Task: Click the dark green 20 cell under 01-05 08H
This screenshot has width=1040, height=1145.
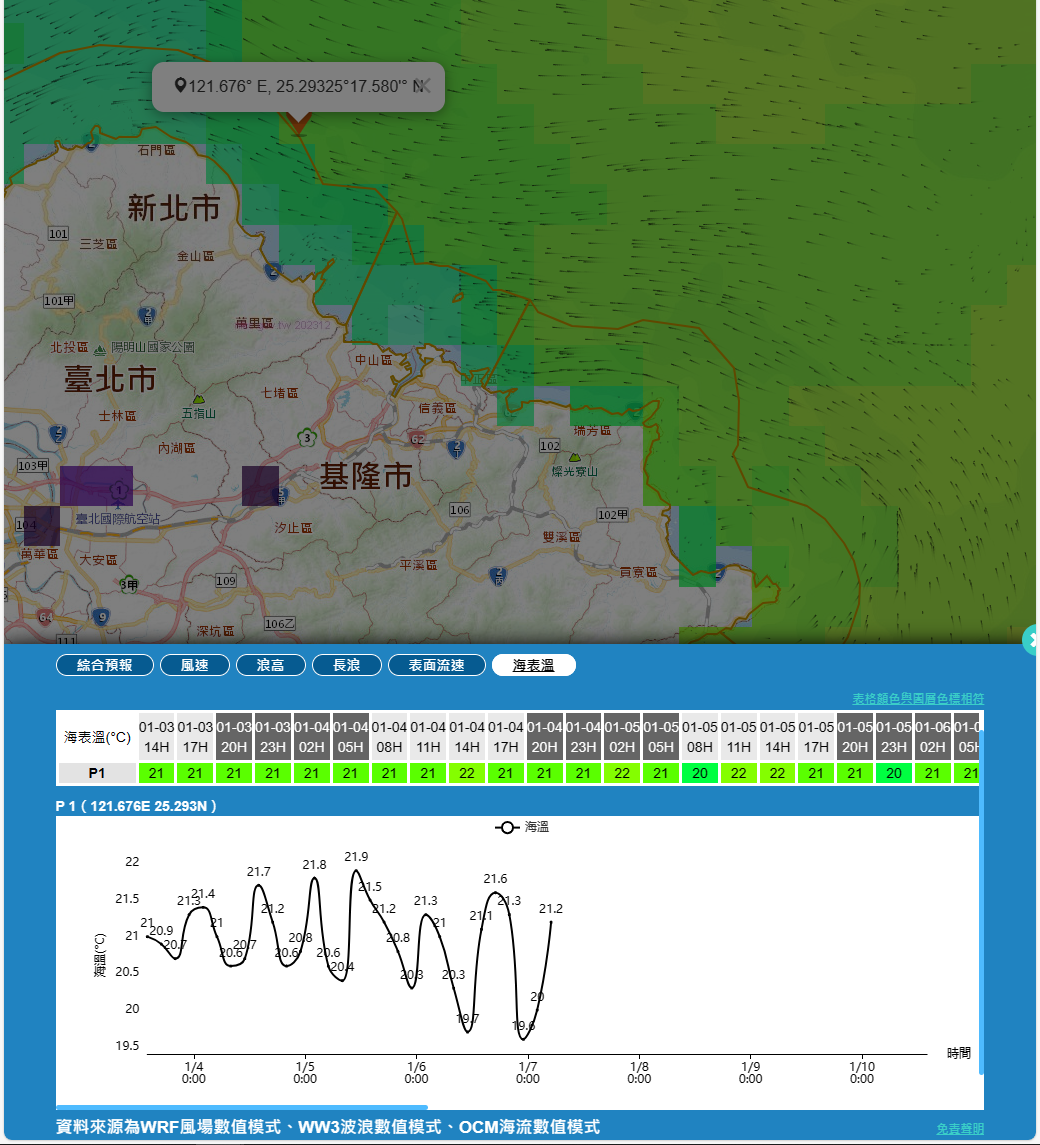Action: pos(700,772)
